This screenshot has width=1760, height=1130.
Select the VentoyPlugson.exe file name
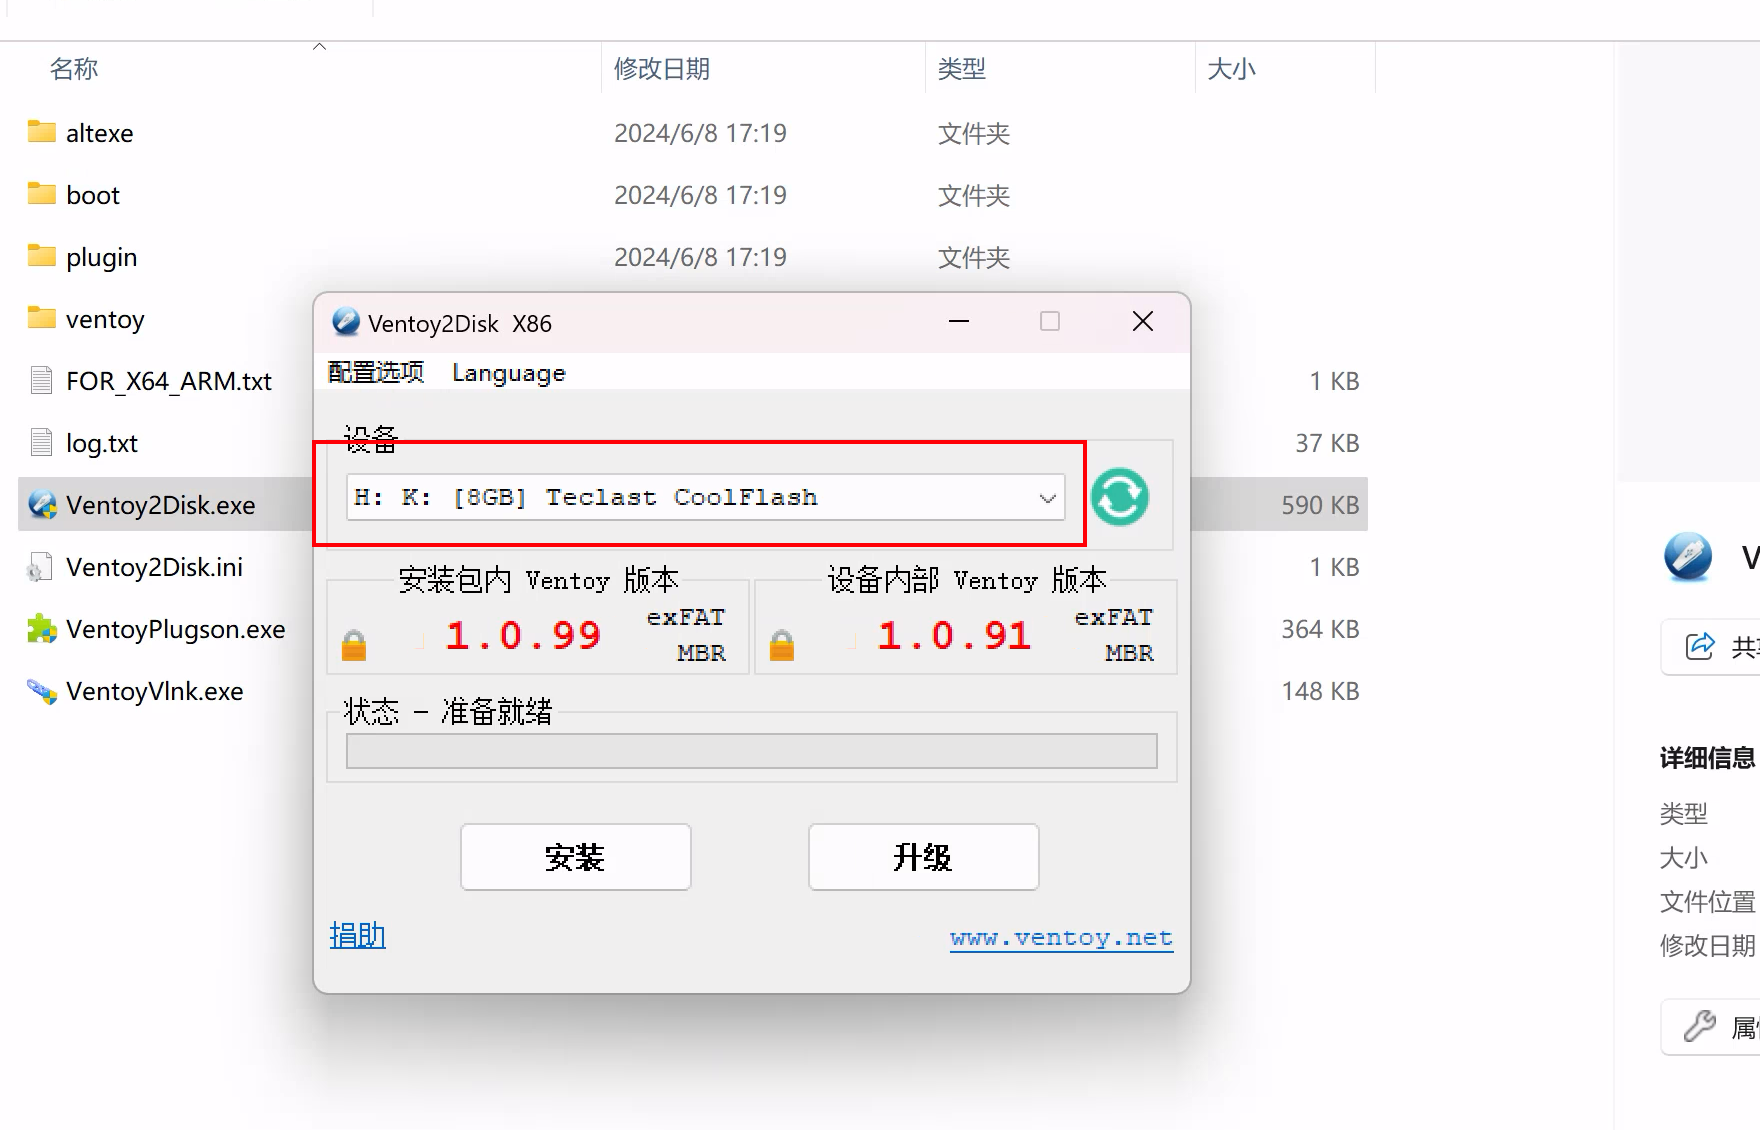(176, 629)
